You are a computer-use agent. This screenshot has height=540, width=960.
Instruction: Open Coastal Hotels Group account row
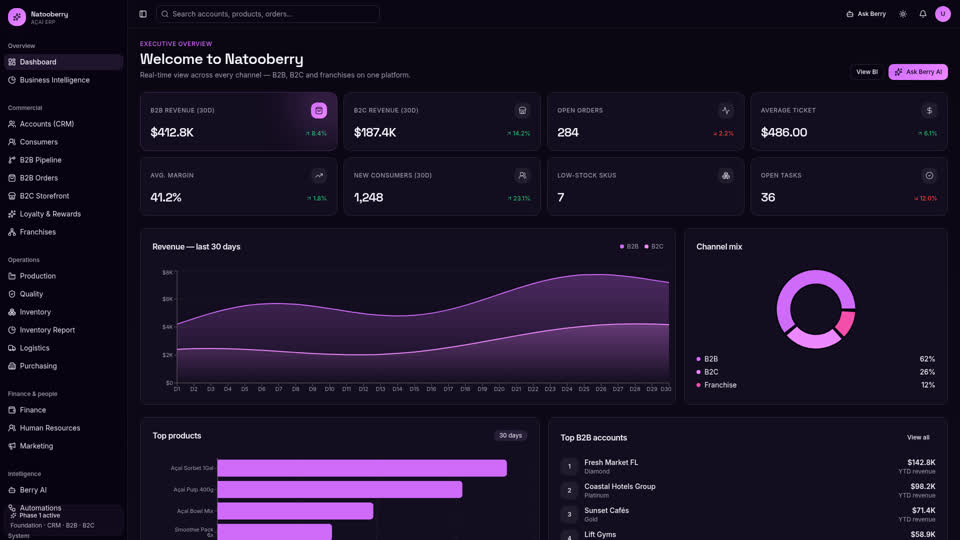(748, 490)
